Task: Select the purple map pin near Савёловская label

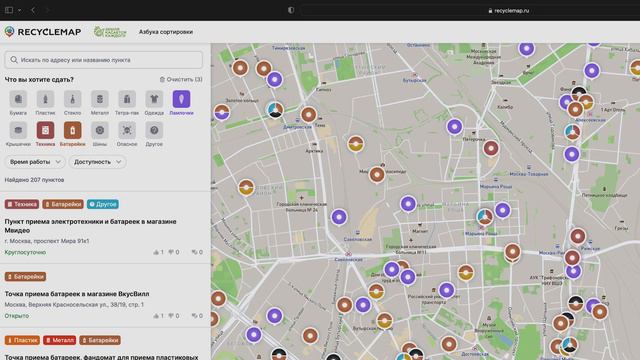Action: [x=339, y=217]
